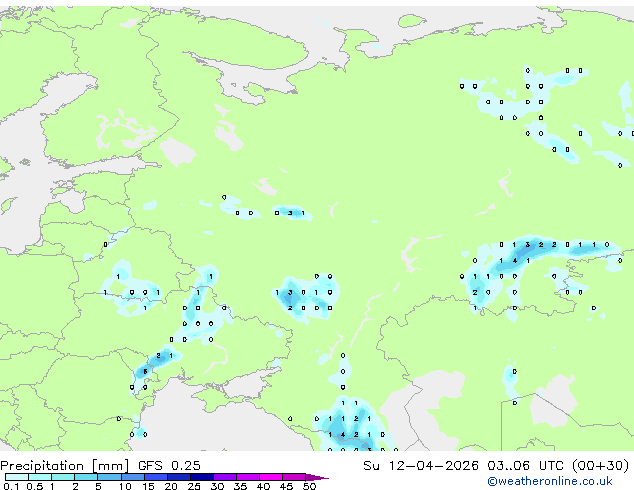Click the legend scale label 50
The image size is (634, 490).
(309, 486)
